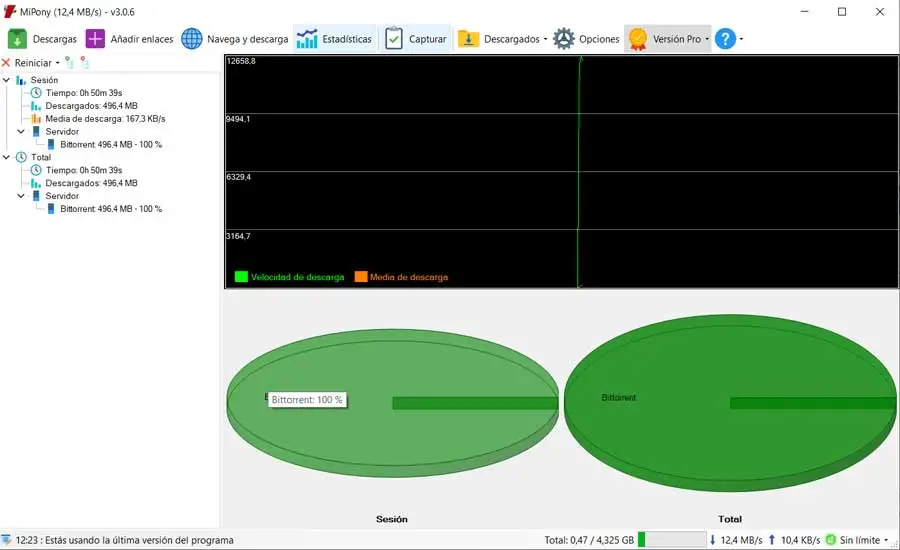
Task: Open the help button dropdown arrow
Action: (741, 39)
